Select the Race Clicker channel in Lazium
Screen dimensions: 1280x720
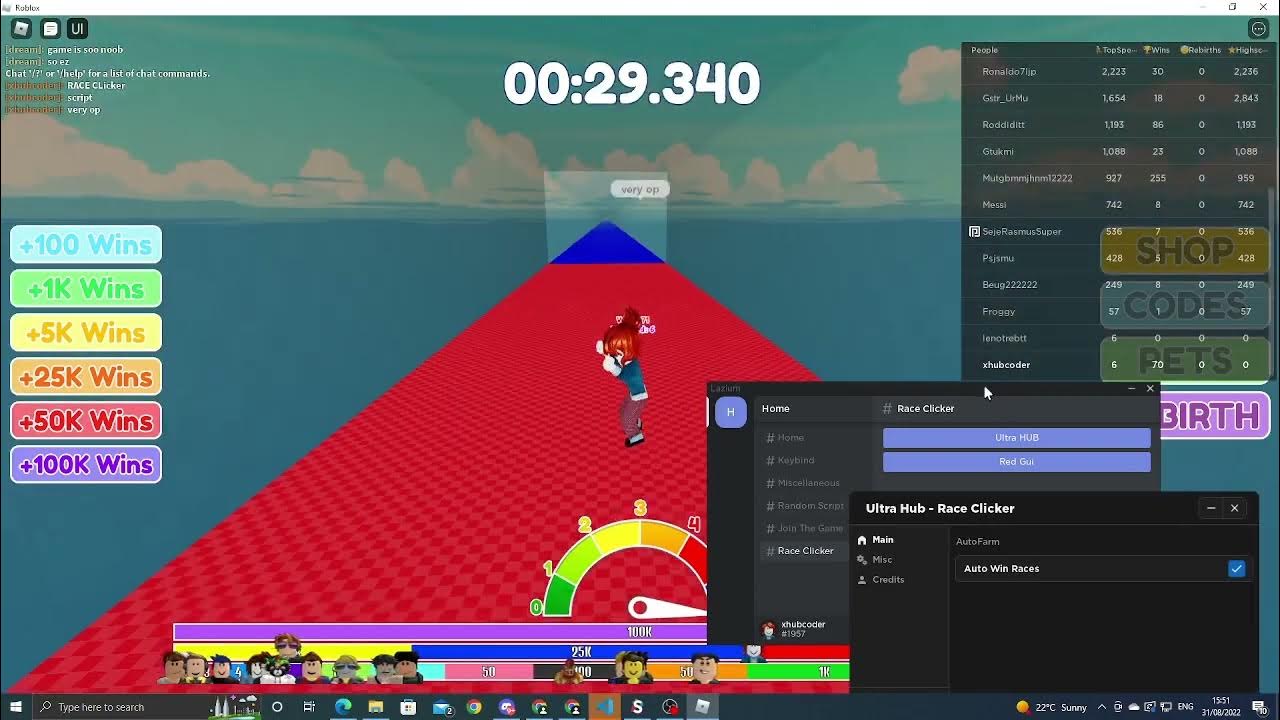point(804,551)
